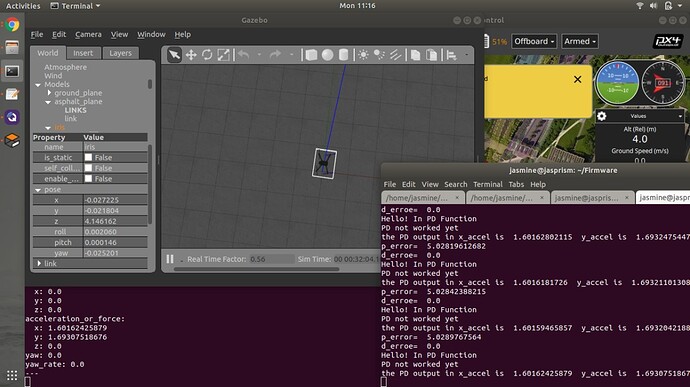Toggle the self_coll... checkbox

88,168
